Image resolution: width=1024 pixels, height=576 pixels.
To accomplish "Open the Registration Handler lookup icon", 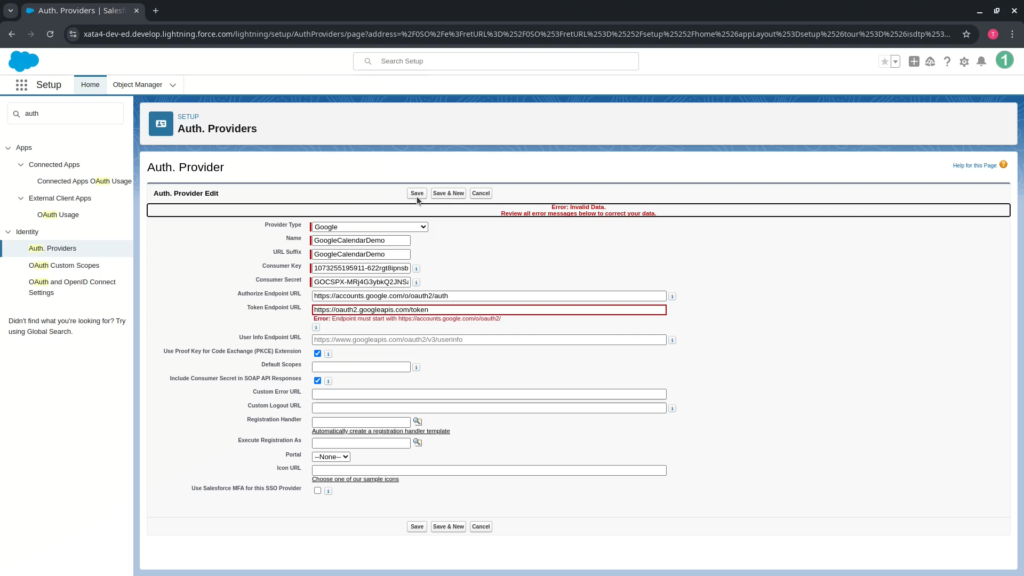I will pyautogui.click(x=417, y=422).
